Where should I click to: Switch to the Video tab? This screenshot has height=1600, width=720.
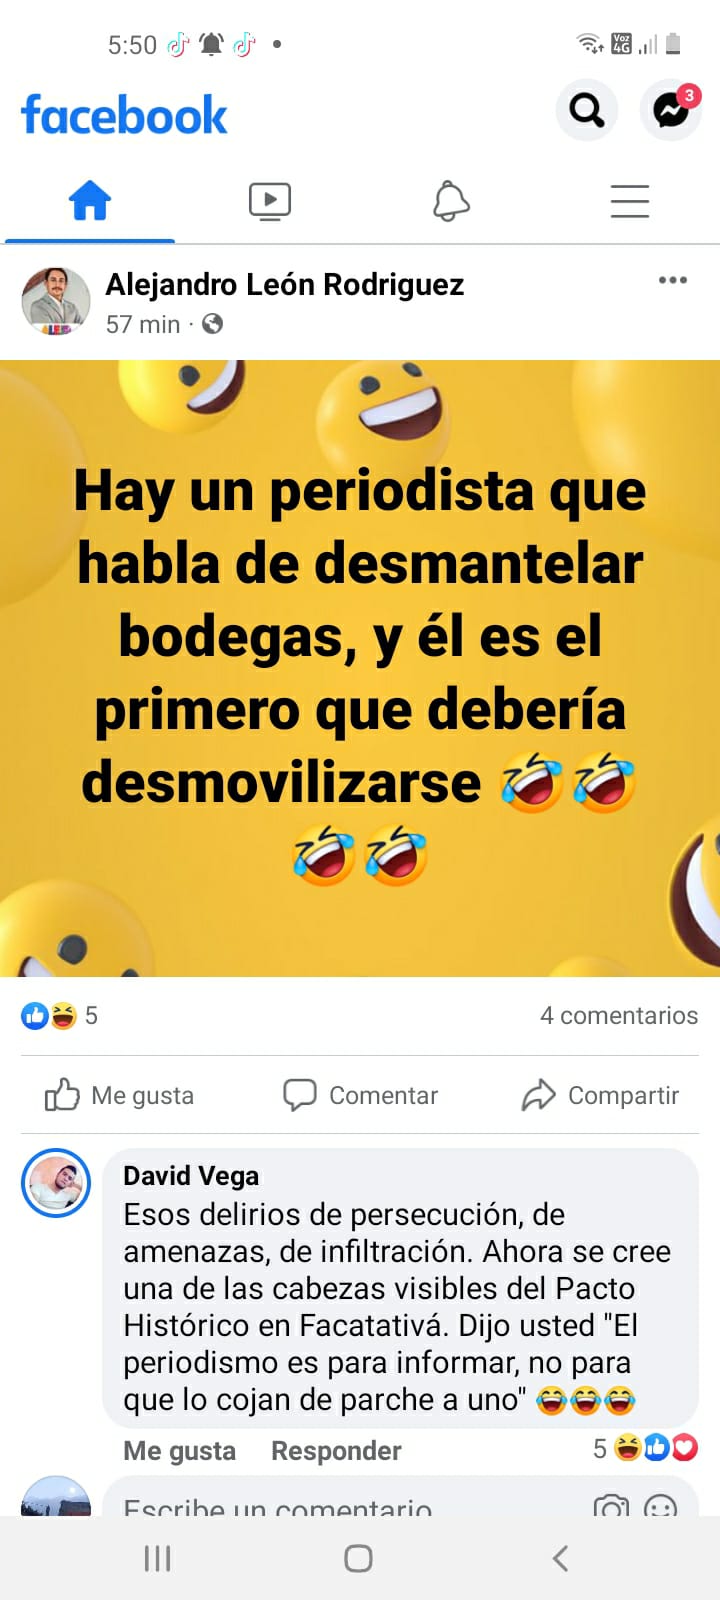click(x=270, y=201)
